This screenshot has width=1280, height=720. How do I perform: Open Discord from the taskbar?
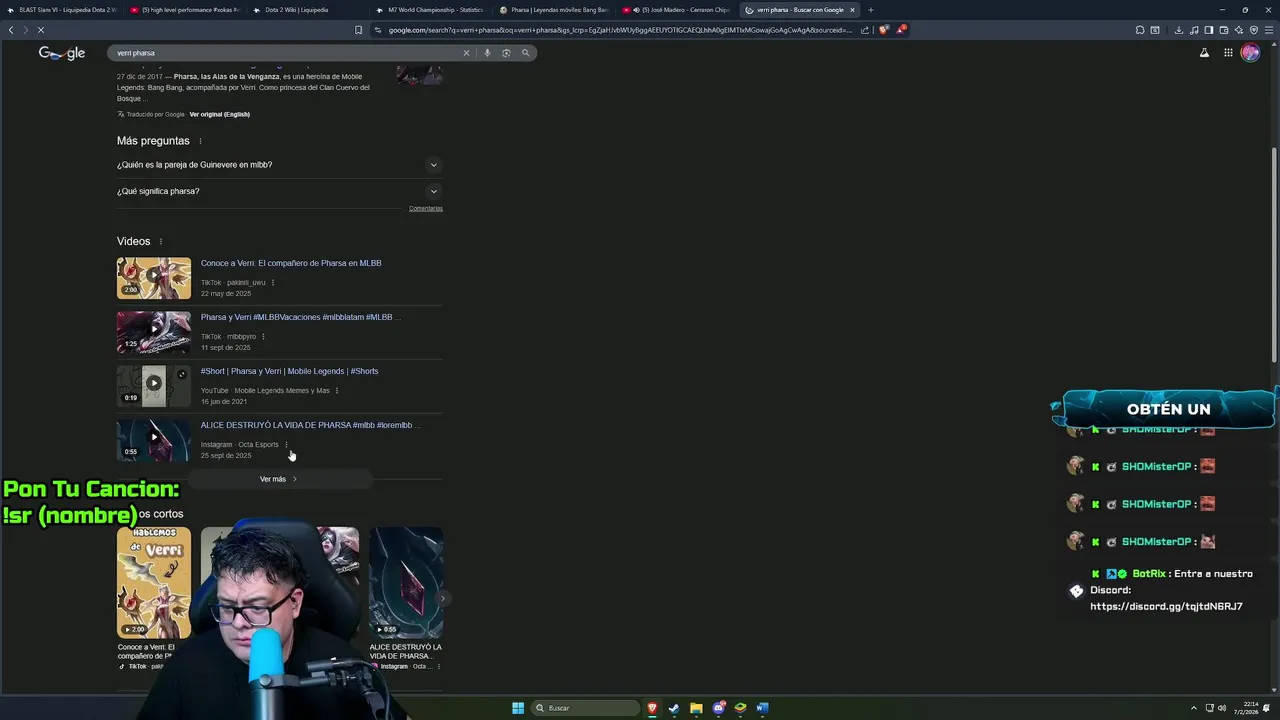coord(718,708)
